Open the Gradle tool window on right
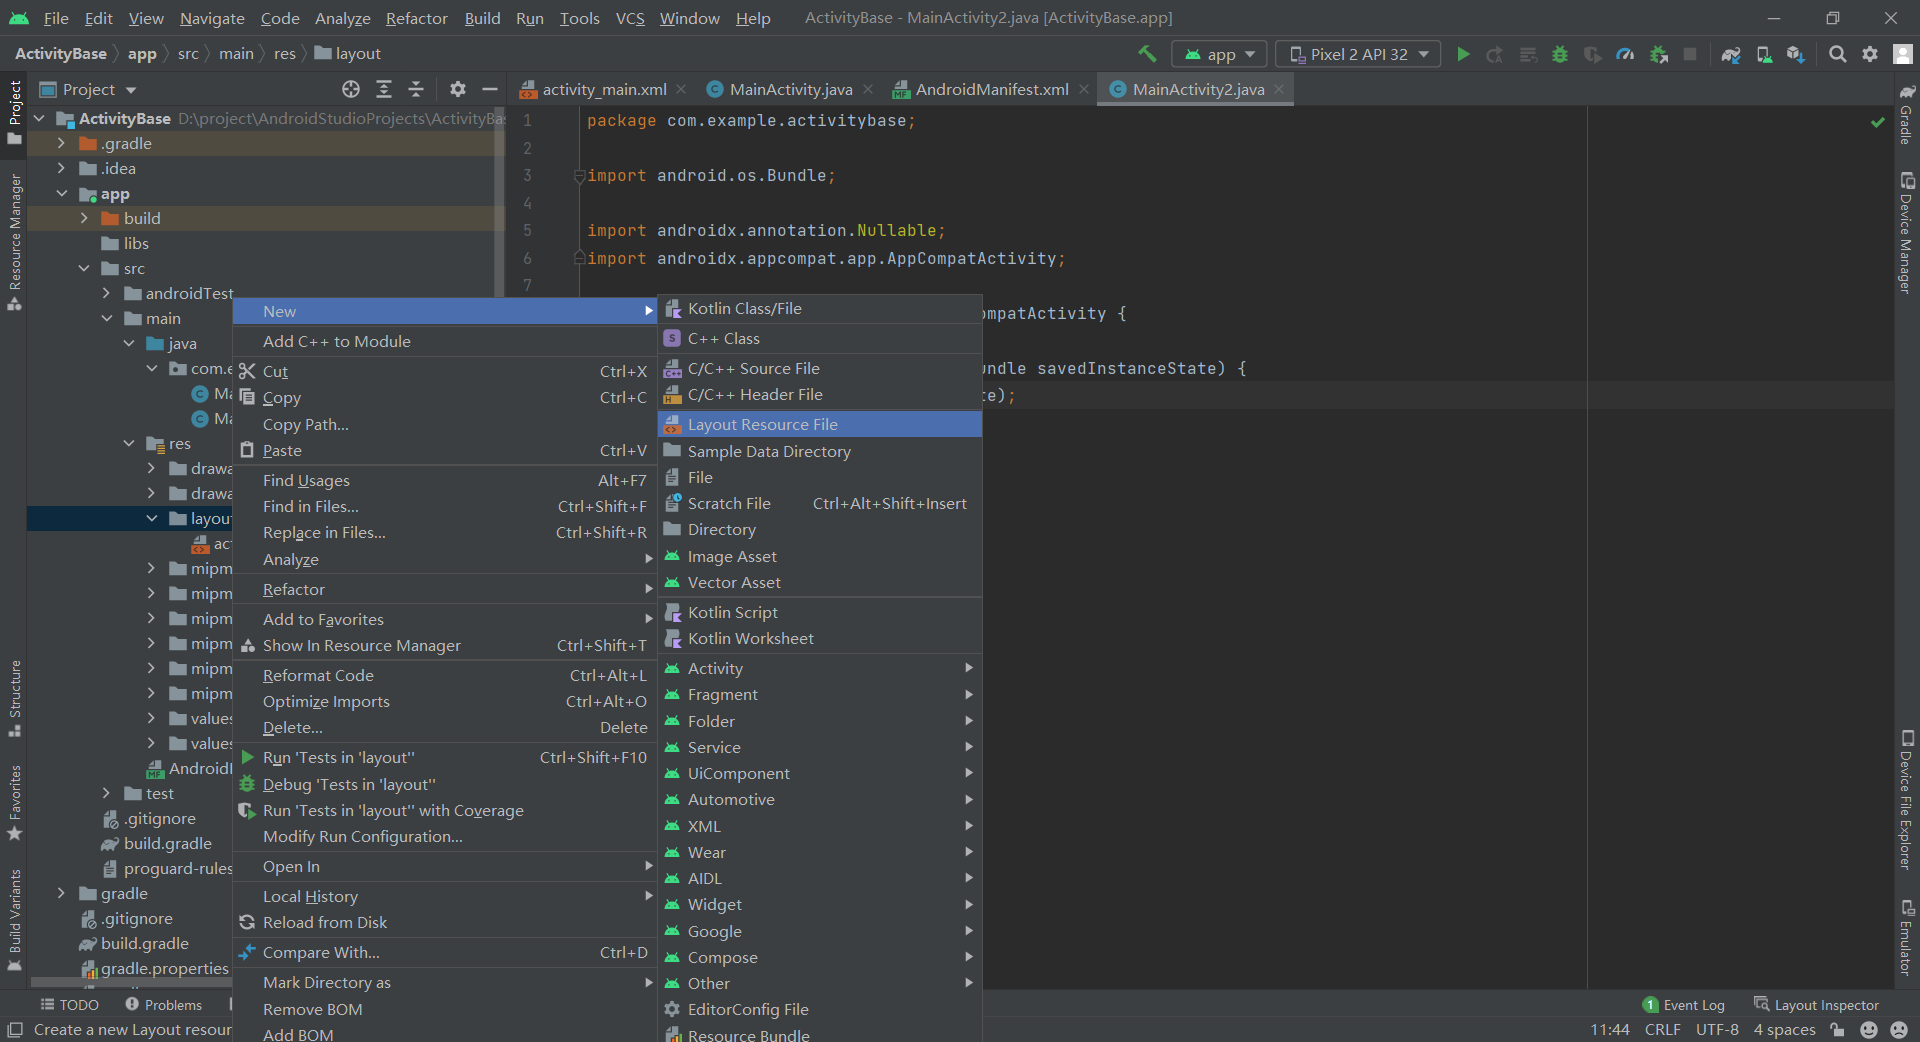 point(1907,115)
